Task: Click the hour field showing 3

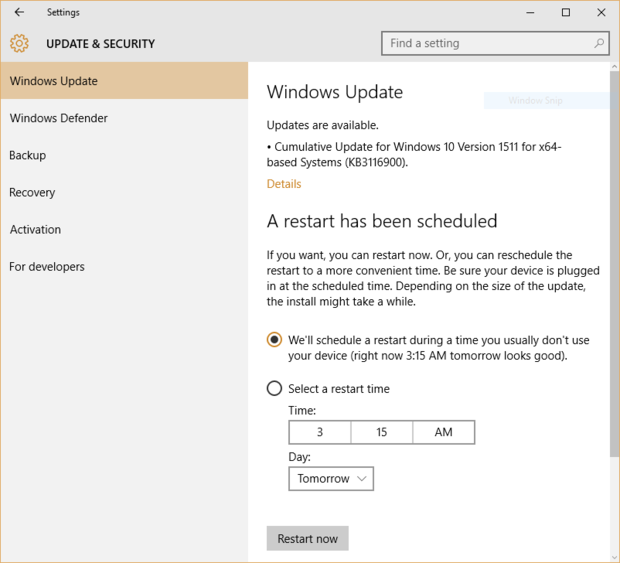Action: 320,432
